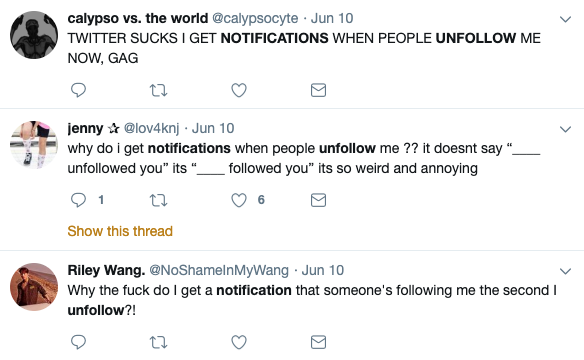
Task: Like the tweet by @calypsocyte
Action: [239, 90]
